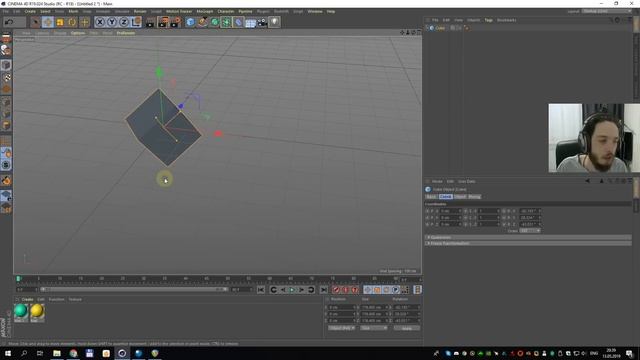Image resolution: width=640 pixels, height=360 pixels.
Task: Select the spline Pen tool icon
Action: [x=202, y=22]
